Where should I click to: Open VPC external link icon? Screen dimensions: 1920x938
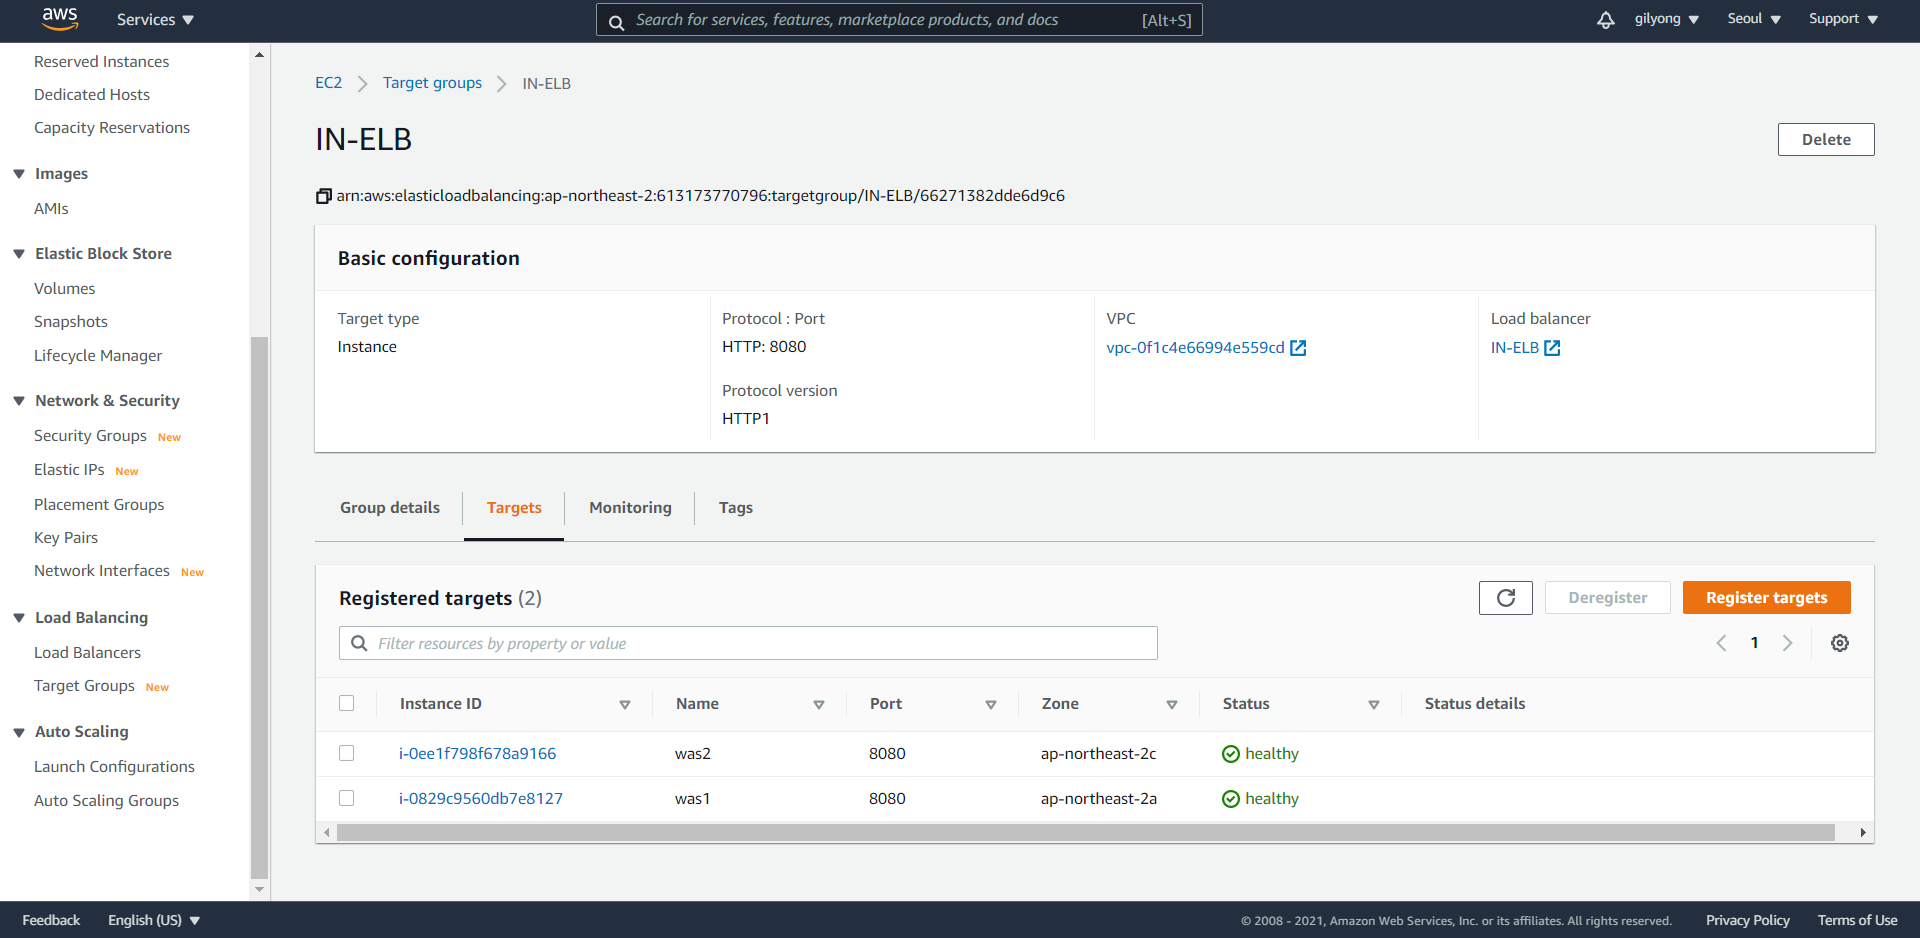(x=1298, y=348)
